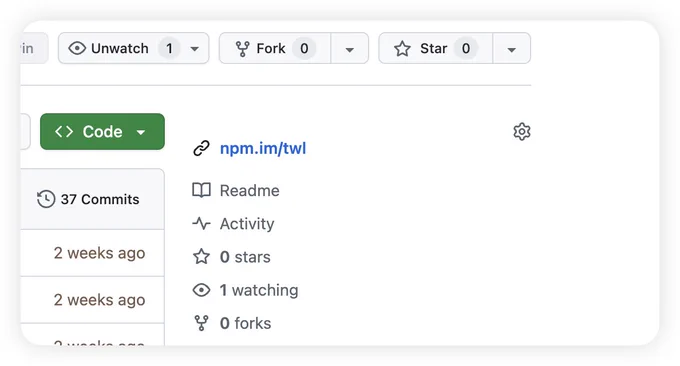Open the Readme link in sidebar
680x366 pixels.
tap(249, 190)
